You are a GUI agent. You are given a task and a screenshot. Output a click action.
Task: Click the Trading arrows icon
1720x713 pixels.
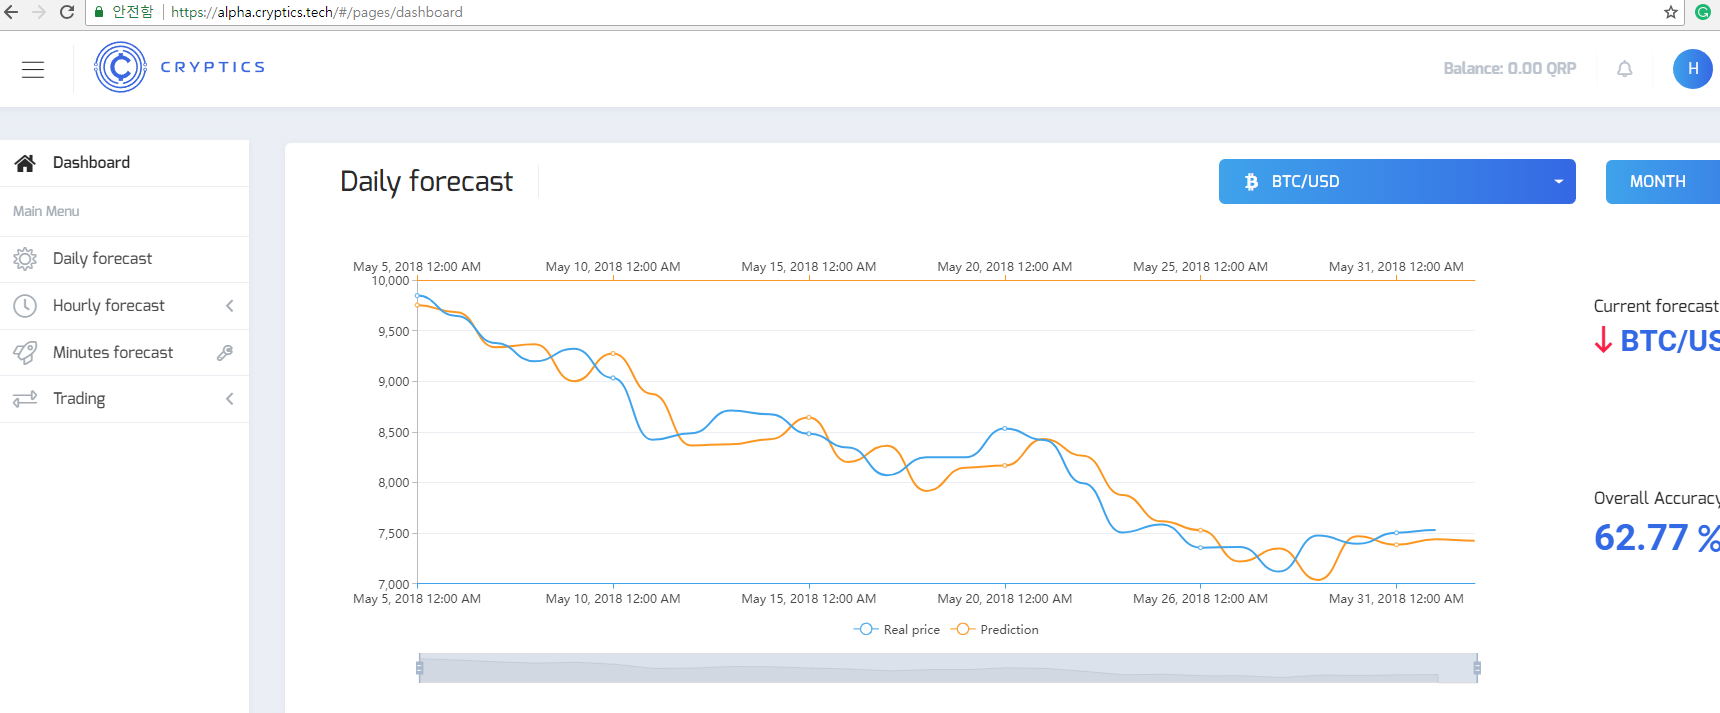pyautogui.click(x=25, y=399)
